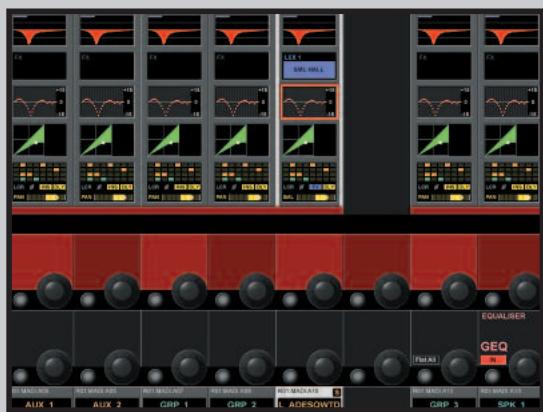
Task: Select the AUX 1 channel label
Action: [41, 404]
